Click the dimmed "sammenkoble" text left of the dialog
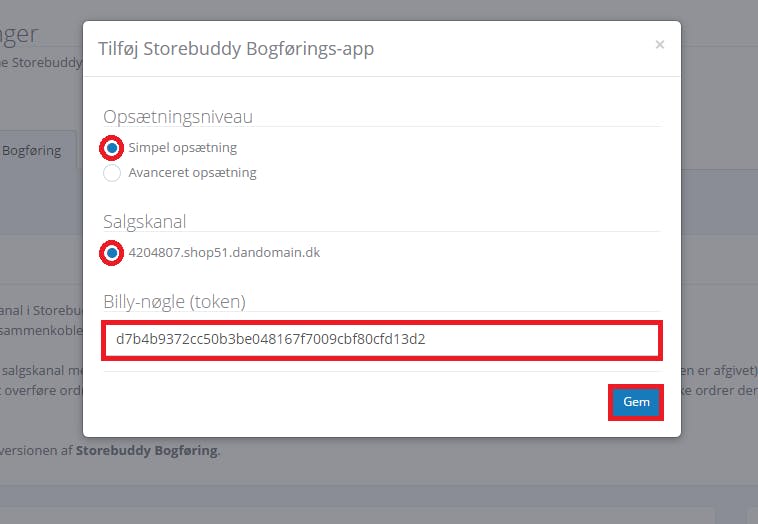 (x=42, y=331)
